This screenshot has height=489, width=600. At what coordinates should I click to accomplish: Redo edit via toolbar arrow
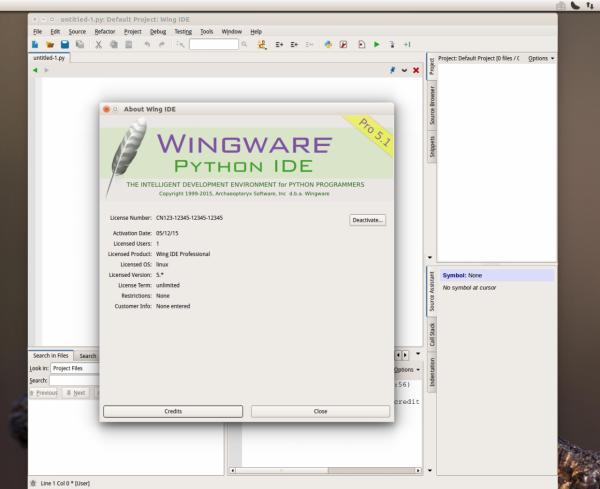click(x=161, y=45)
